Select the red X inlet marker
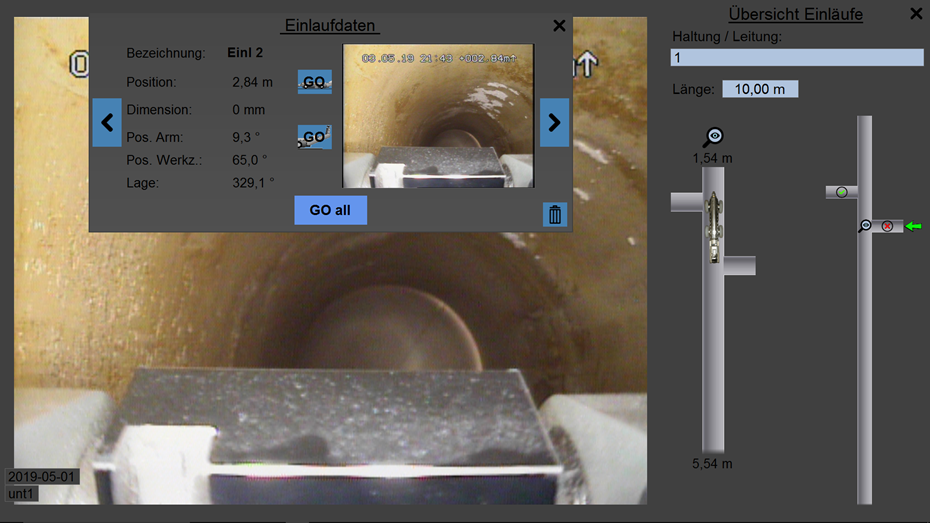Image resolution: width=930 pixels, height=523 pixels. click(x=887, y=227)
